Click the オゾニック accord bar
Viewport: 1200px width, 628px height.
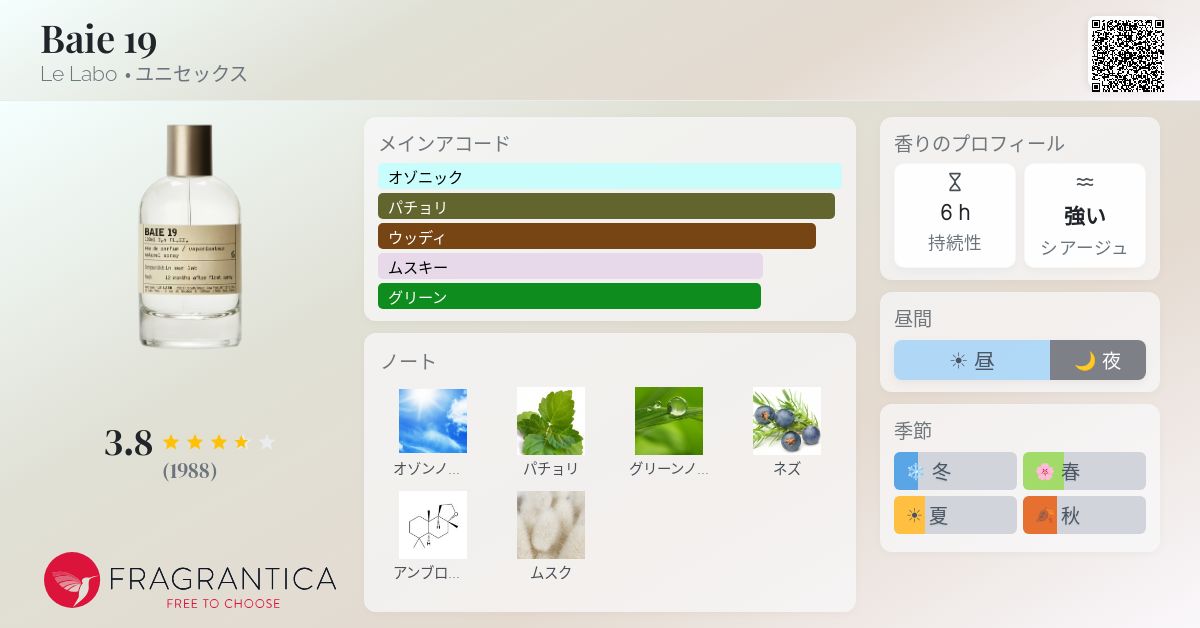pos(610,177)
